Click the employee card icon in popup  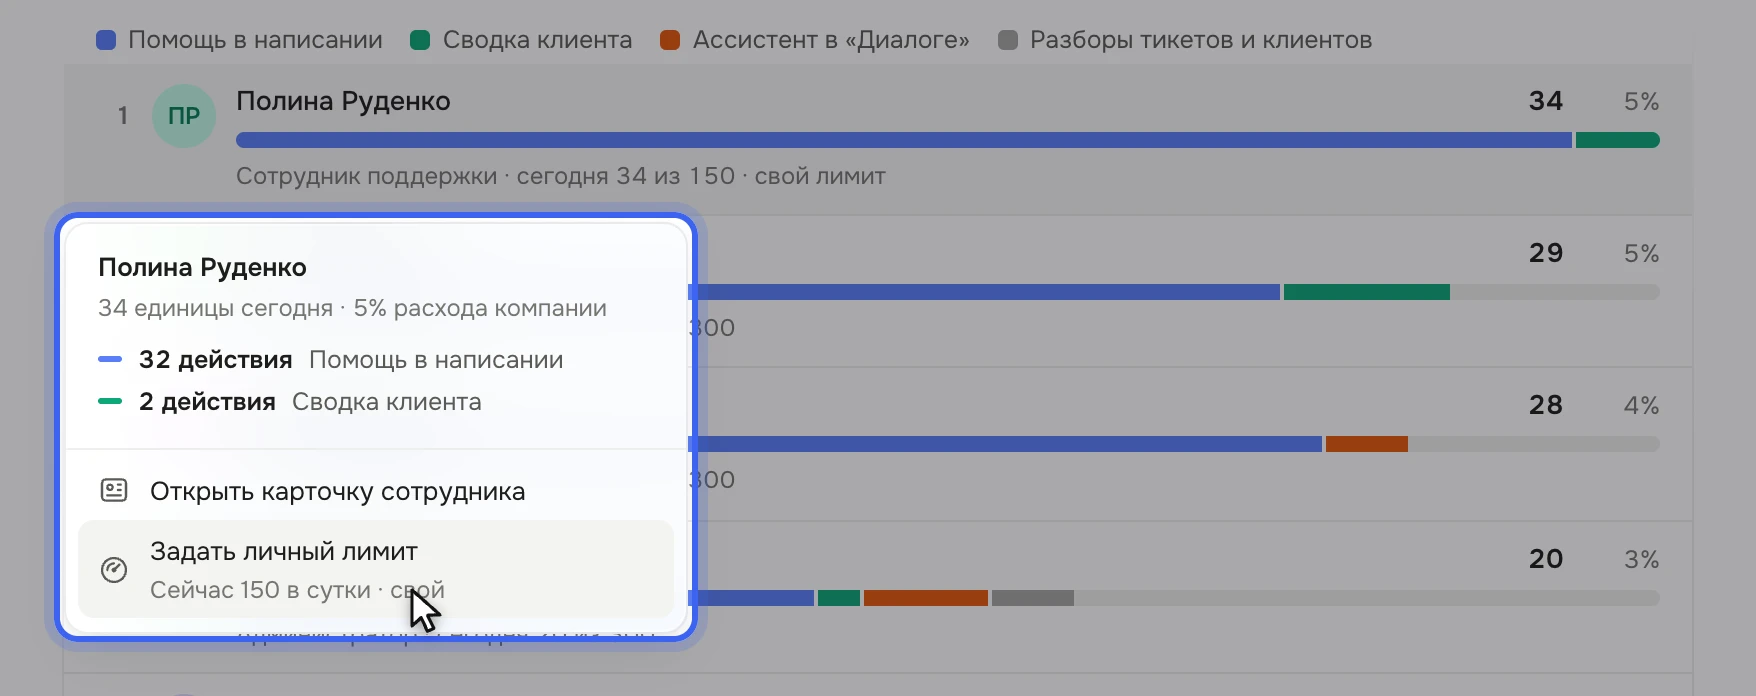(114, 491)
